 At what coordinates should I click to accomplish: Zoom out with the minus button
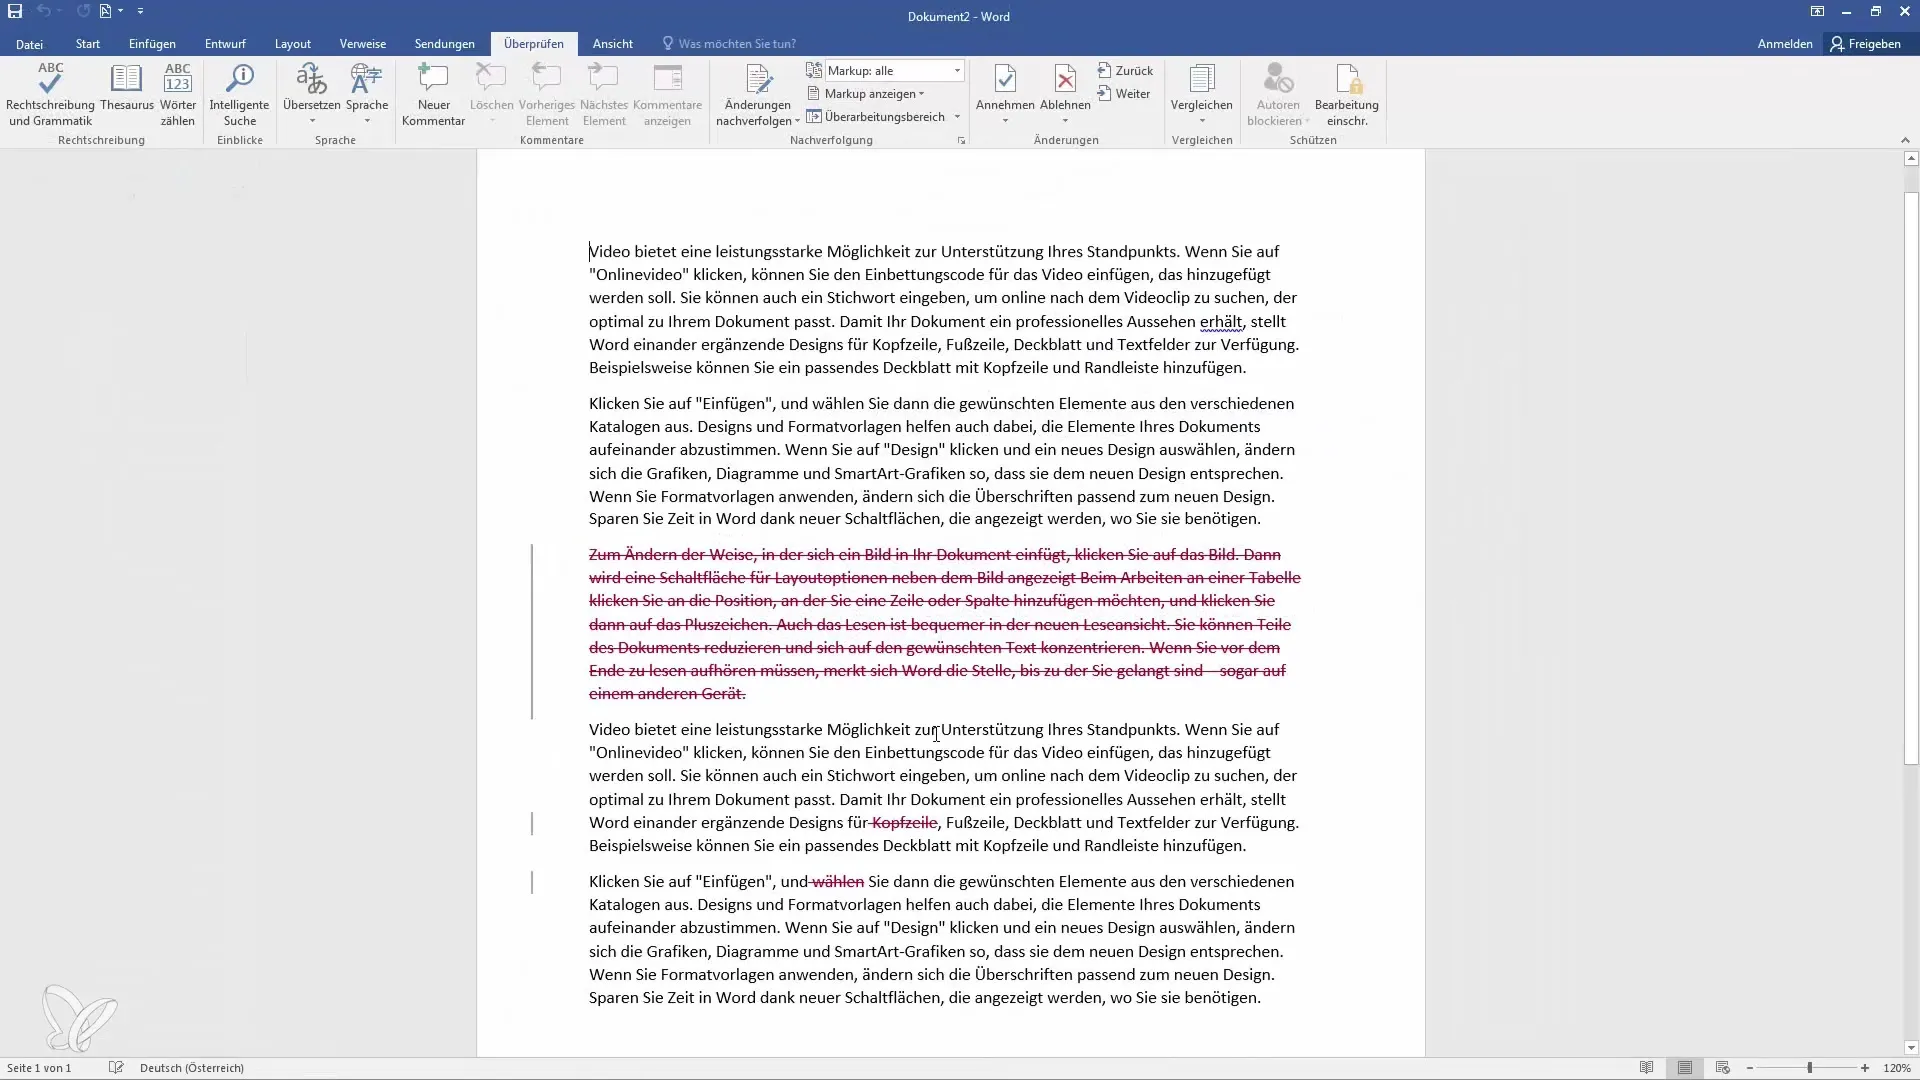tap(1750, 1068)
